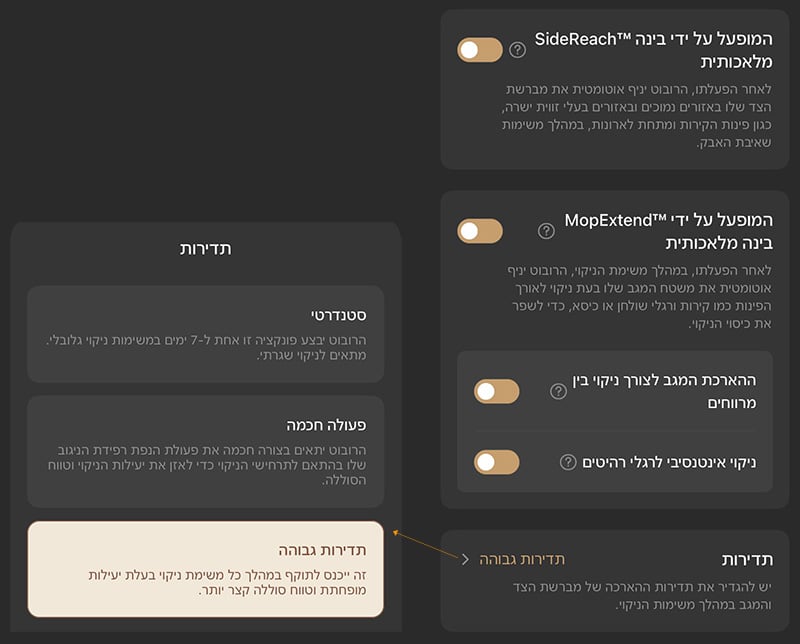The image size is (800, 644).
Task: Enable intensive cleaning for furniture legs switch
Action: point(497,462)
